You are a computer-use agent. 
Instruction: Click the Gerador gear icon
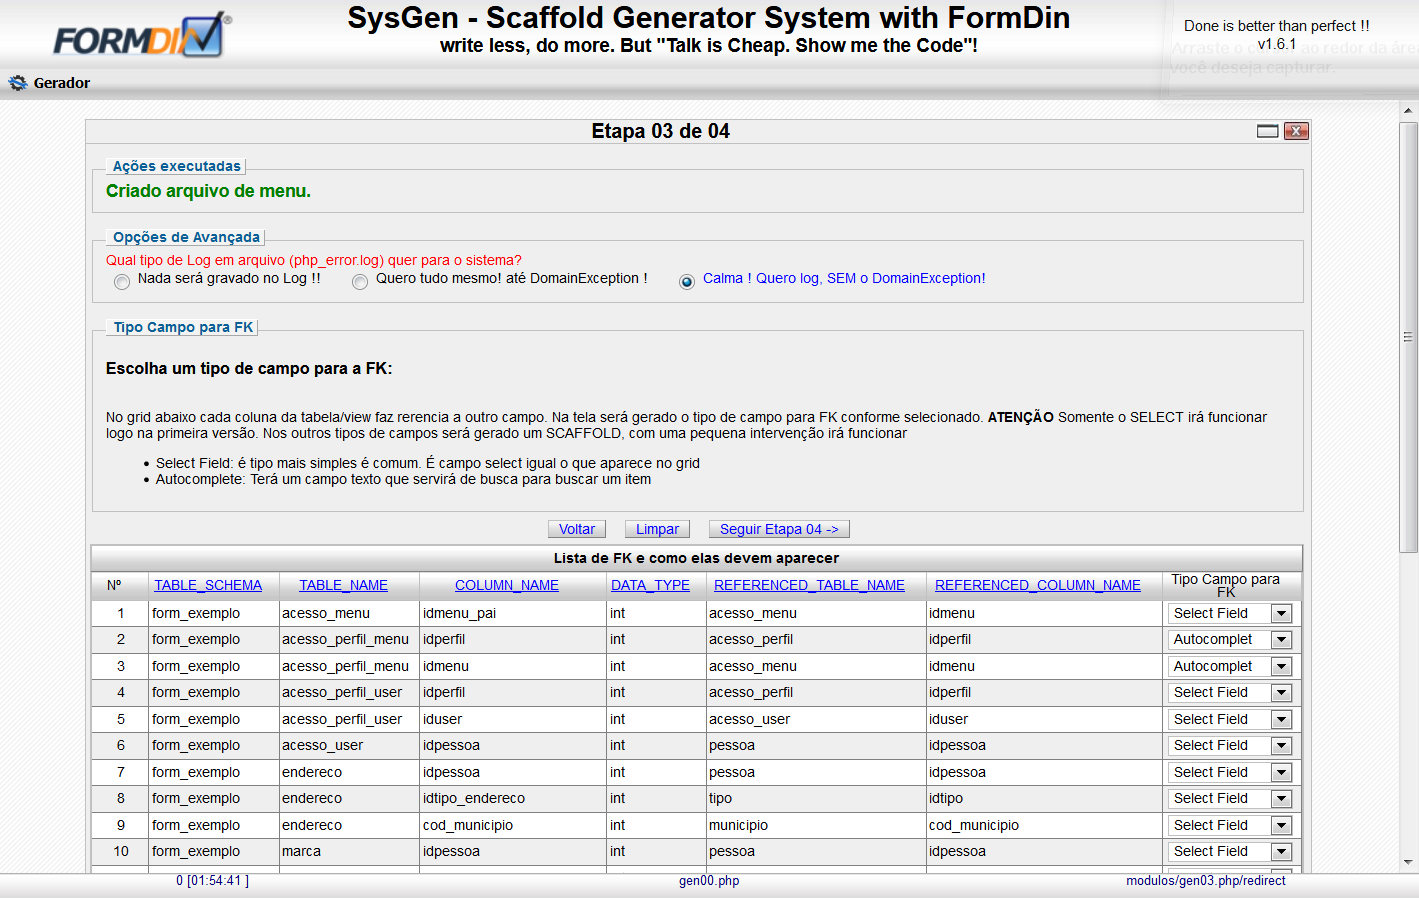point(18,83)
